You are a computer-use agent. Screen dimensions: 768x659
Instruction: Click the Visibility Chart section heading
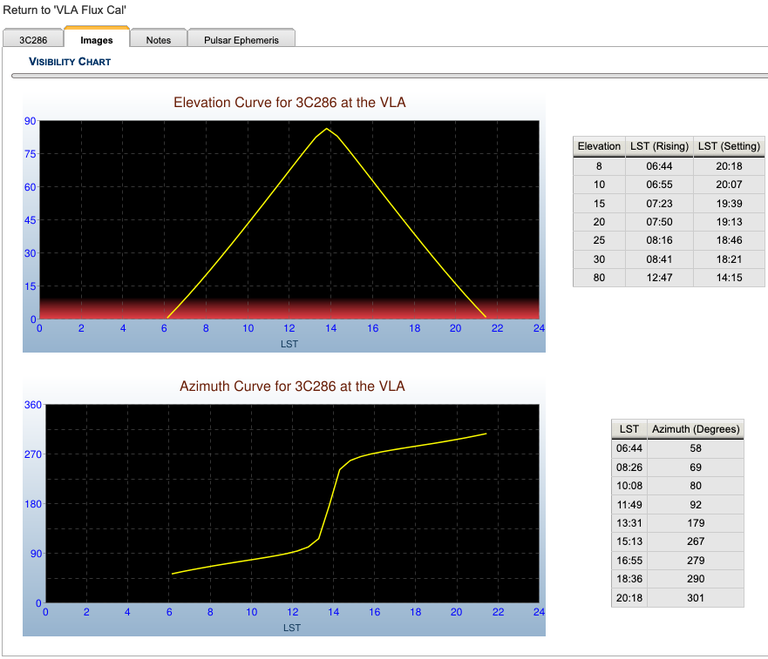click(x=69, y=62)
